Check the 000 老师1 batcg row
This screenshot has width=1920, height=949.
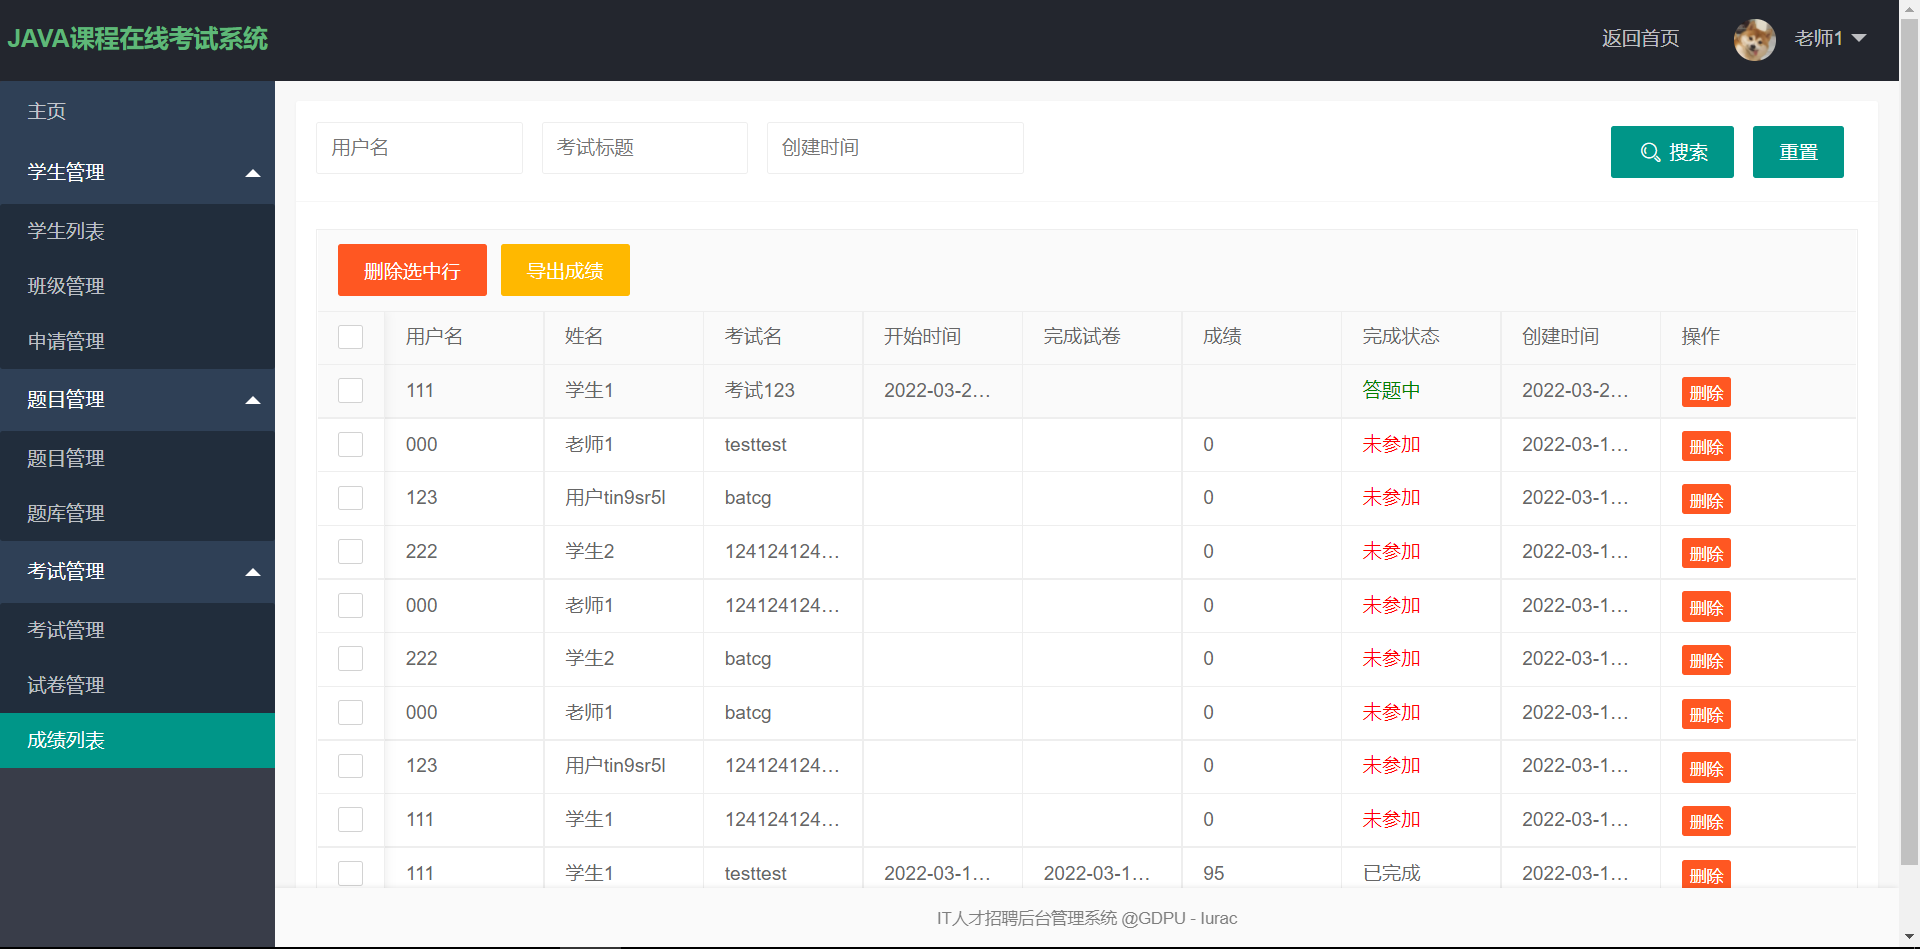(350, 712)
